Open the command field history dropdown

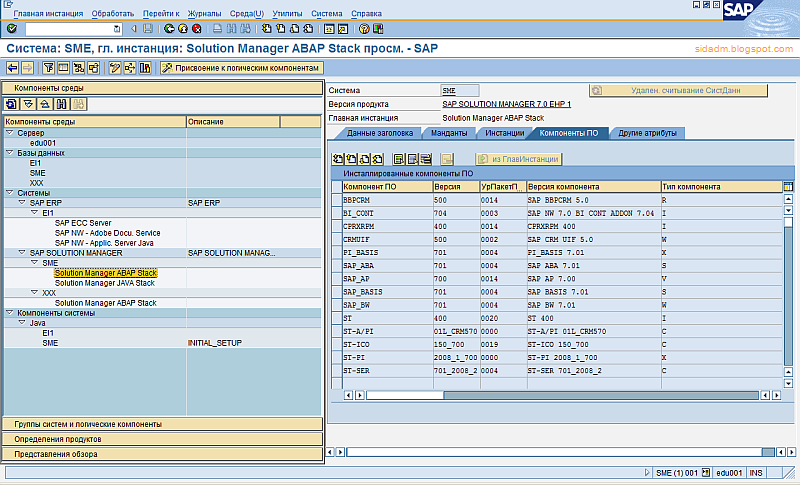click(117, 29)
